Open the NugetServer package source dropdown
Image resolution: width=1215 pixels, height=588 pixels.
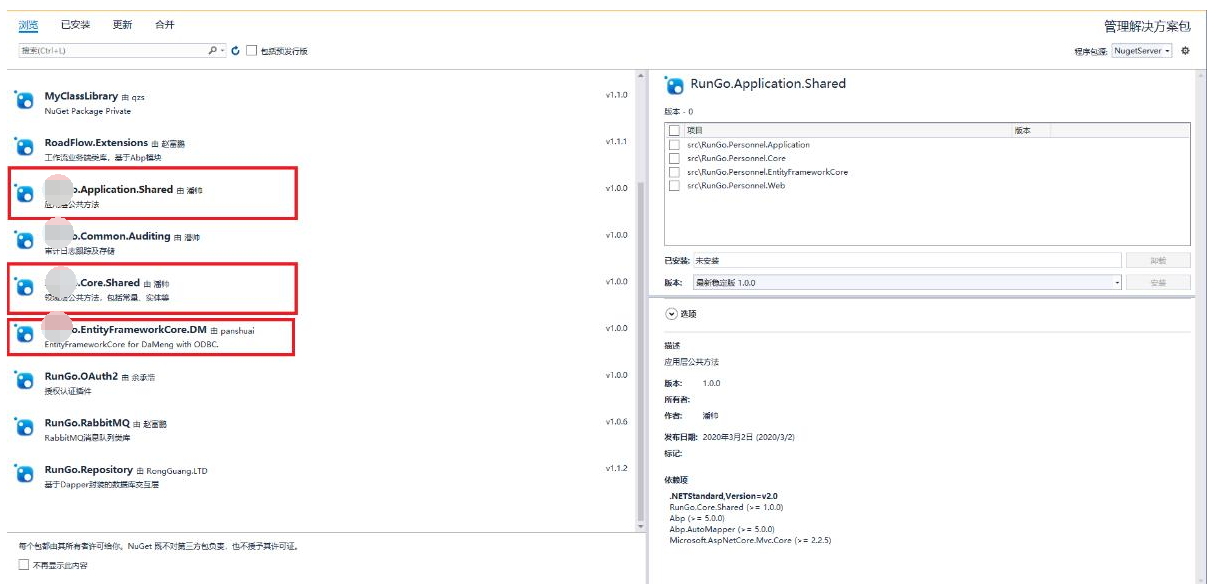pyautogui.click(x=1141, y=50)
